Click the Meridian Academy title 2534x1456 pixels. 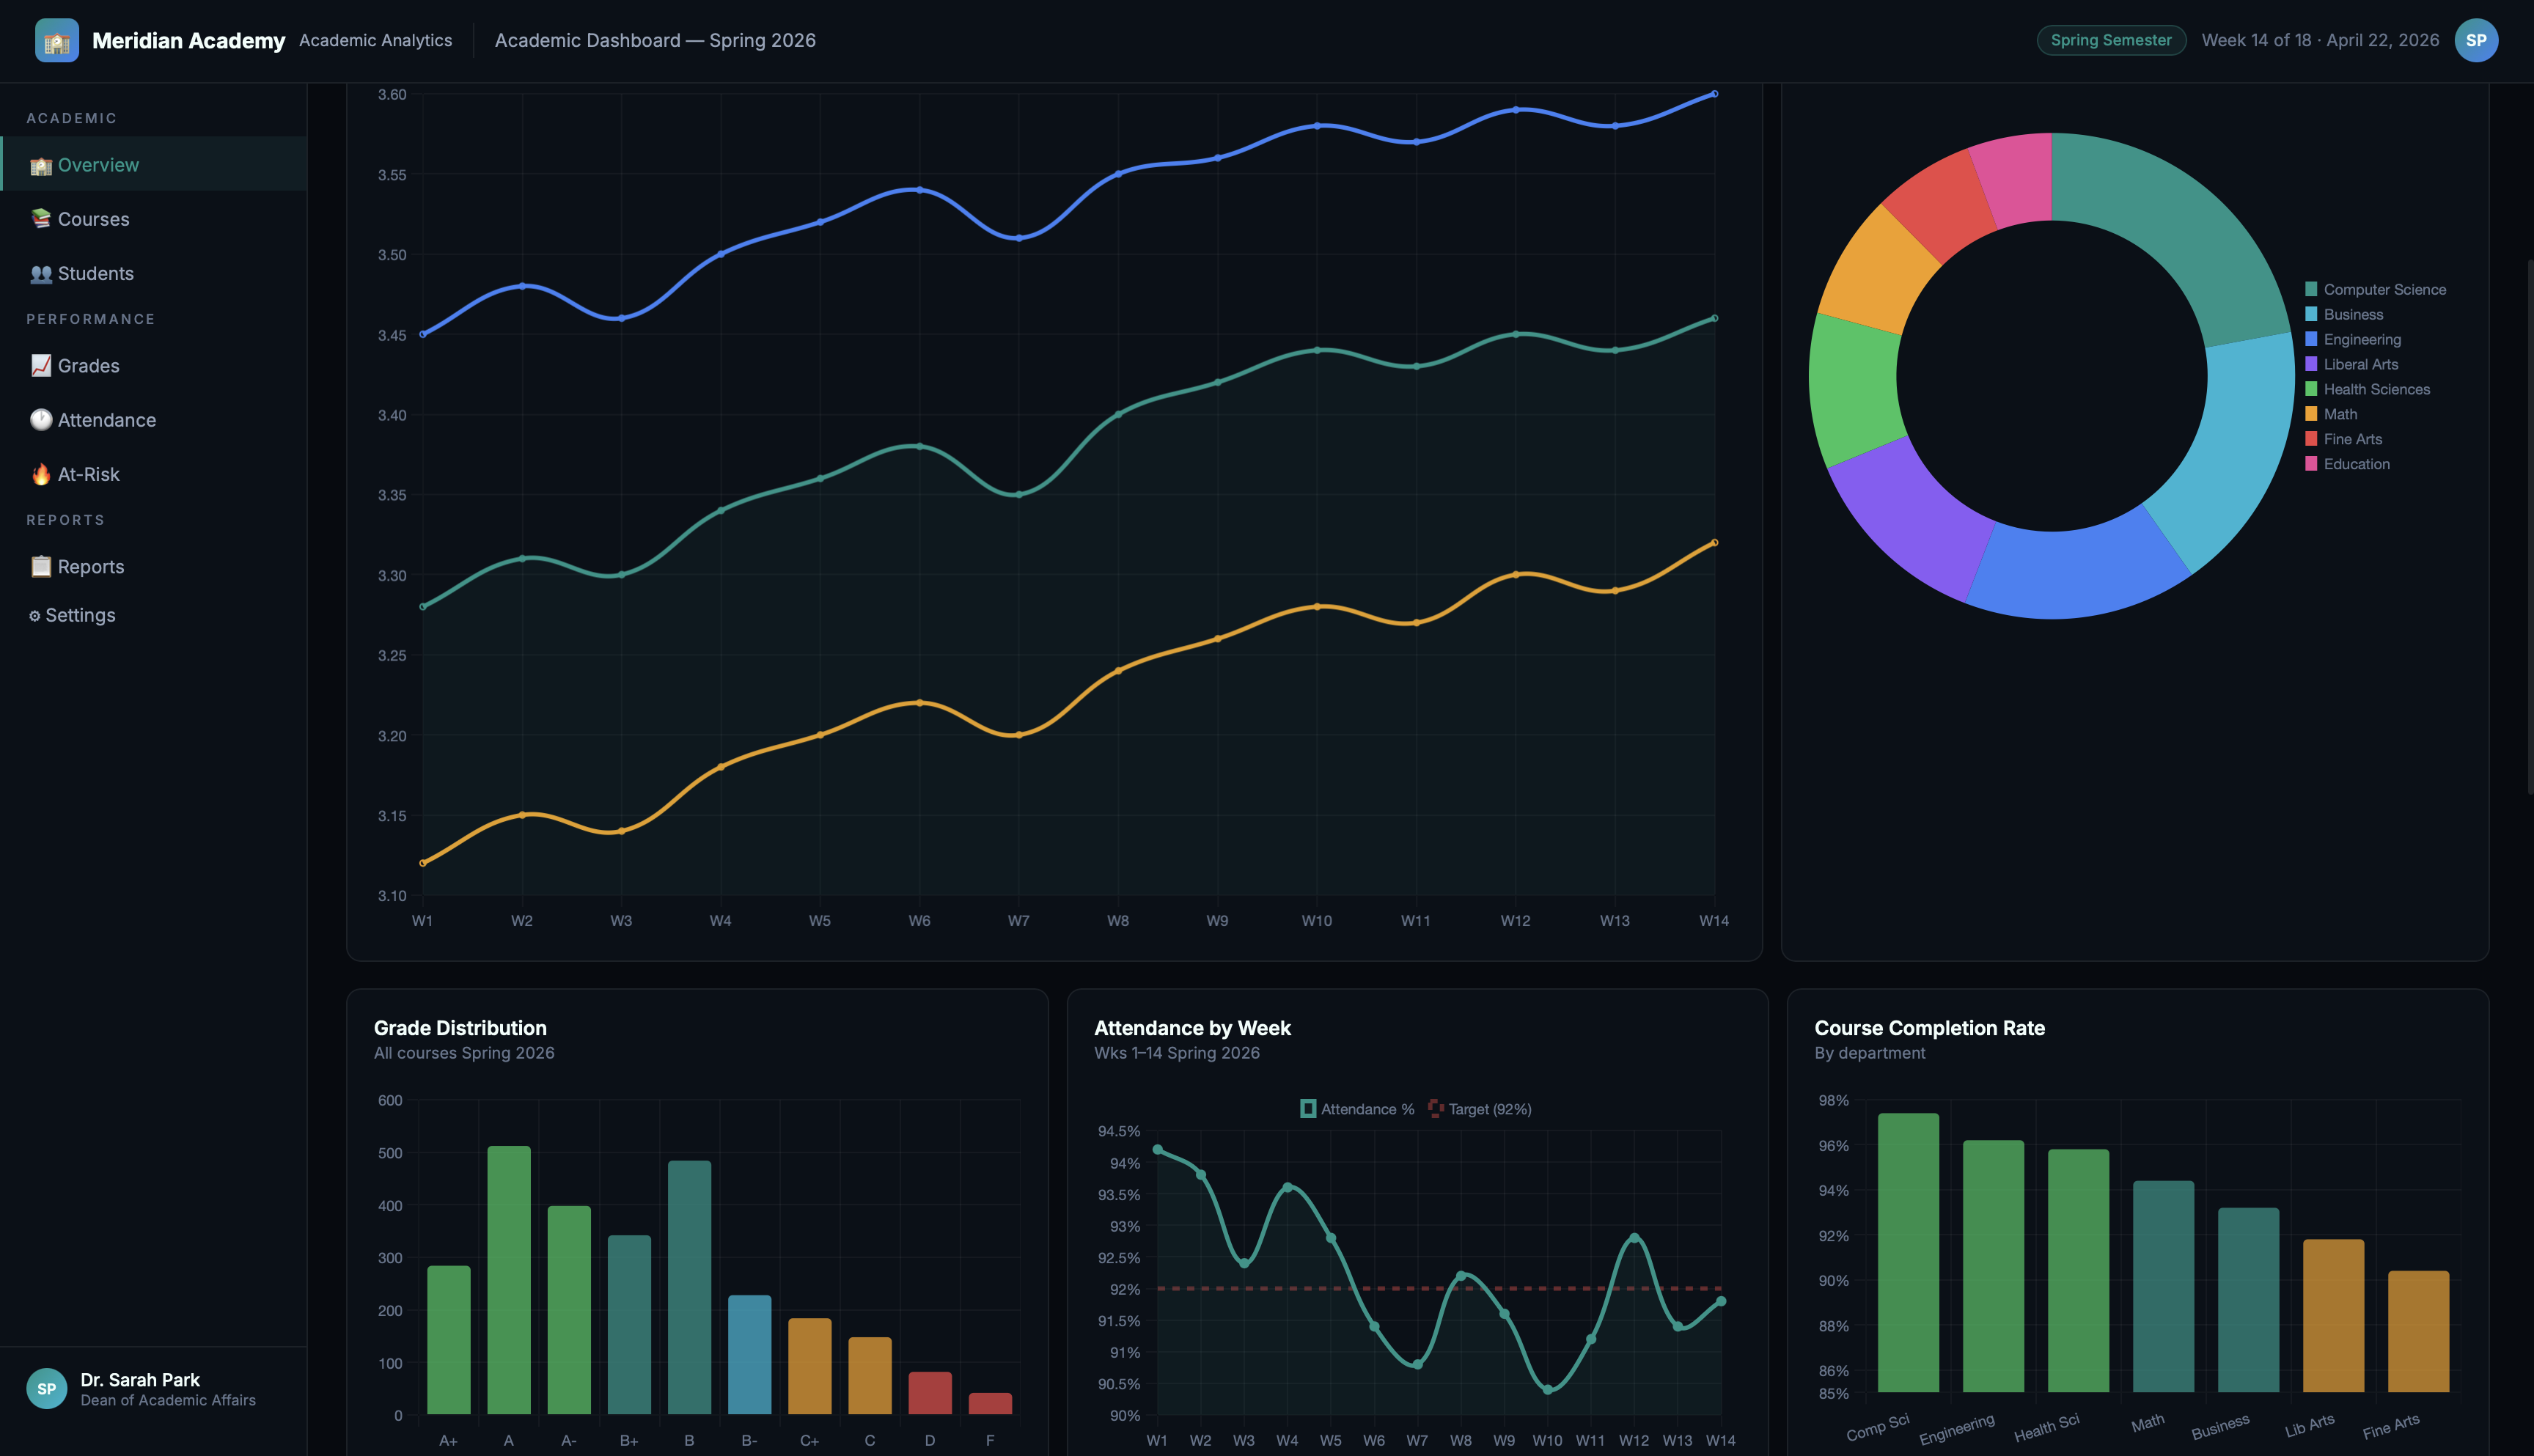click(189, 40)
